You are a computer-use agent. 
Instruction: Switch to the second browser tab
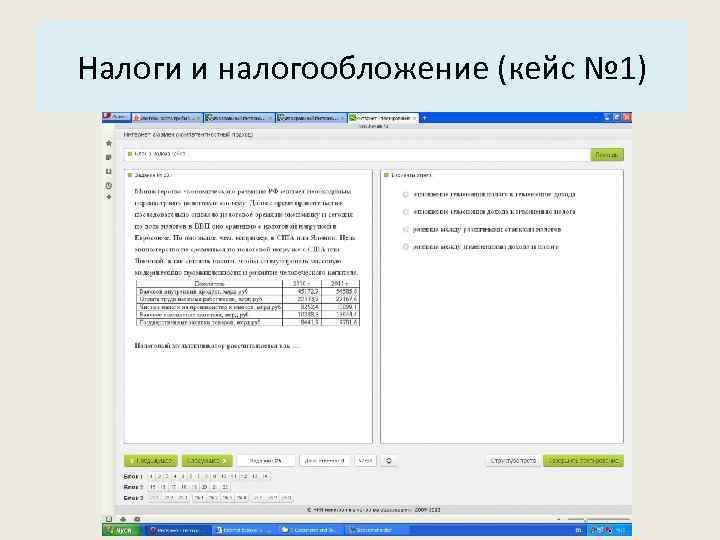pos(239,118)
